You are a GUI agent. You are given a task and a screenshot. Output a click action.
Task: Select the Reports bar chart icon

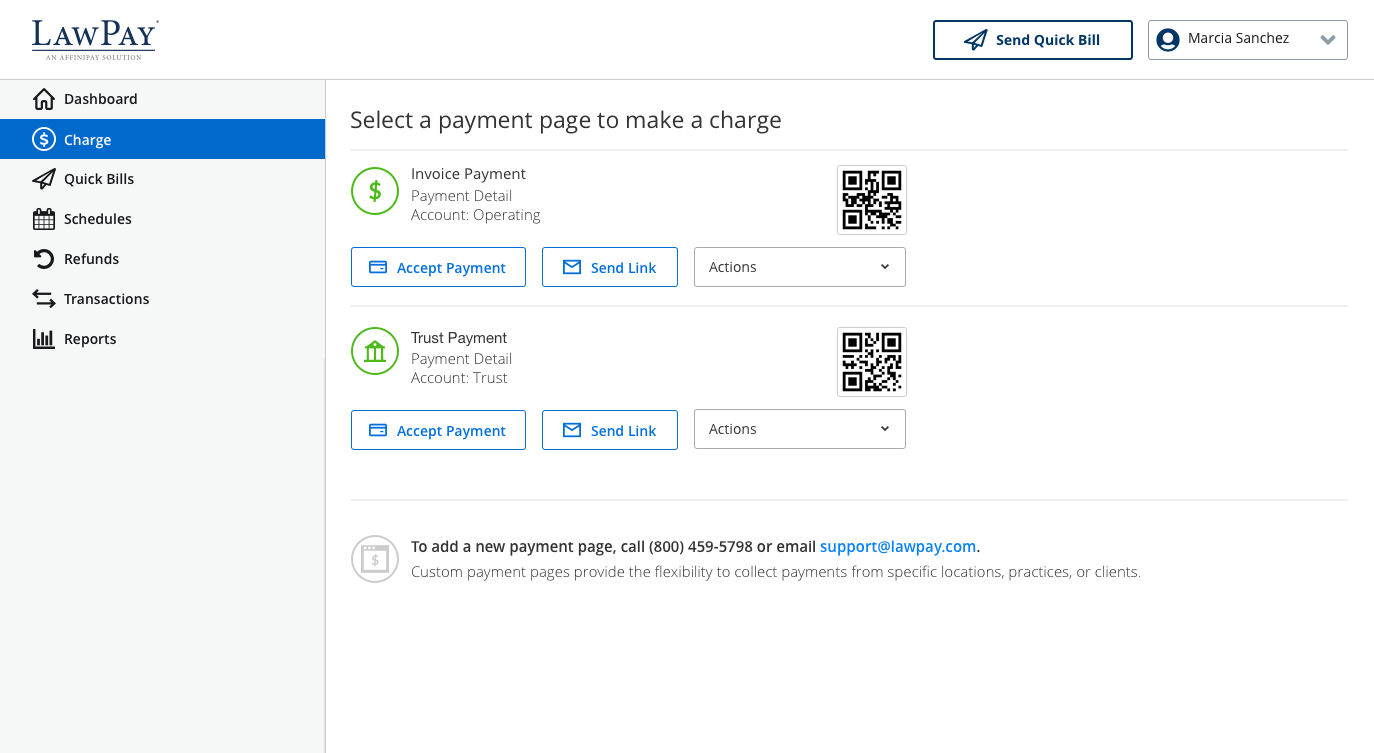tap(44, 338)
